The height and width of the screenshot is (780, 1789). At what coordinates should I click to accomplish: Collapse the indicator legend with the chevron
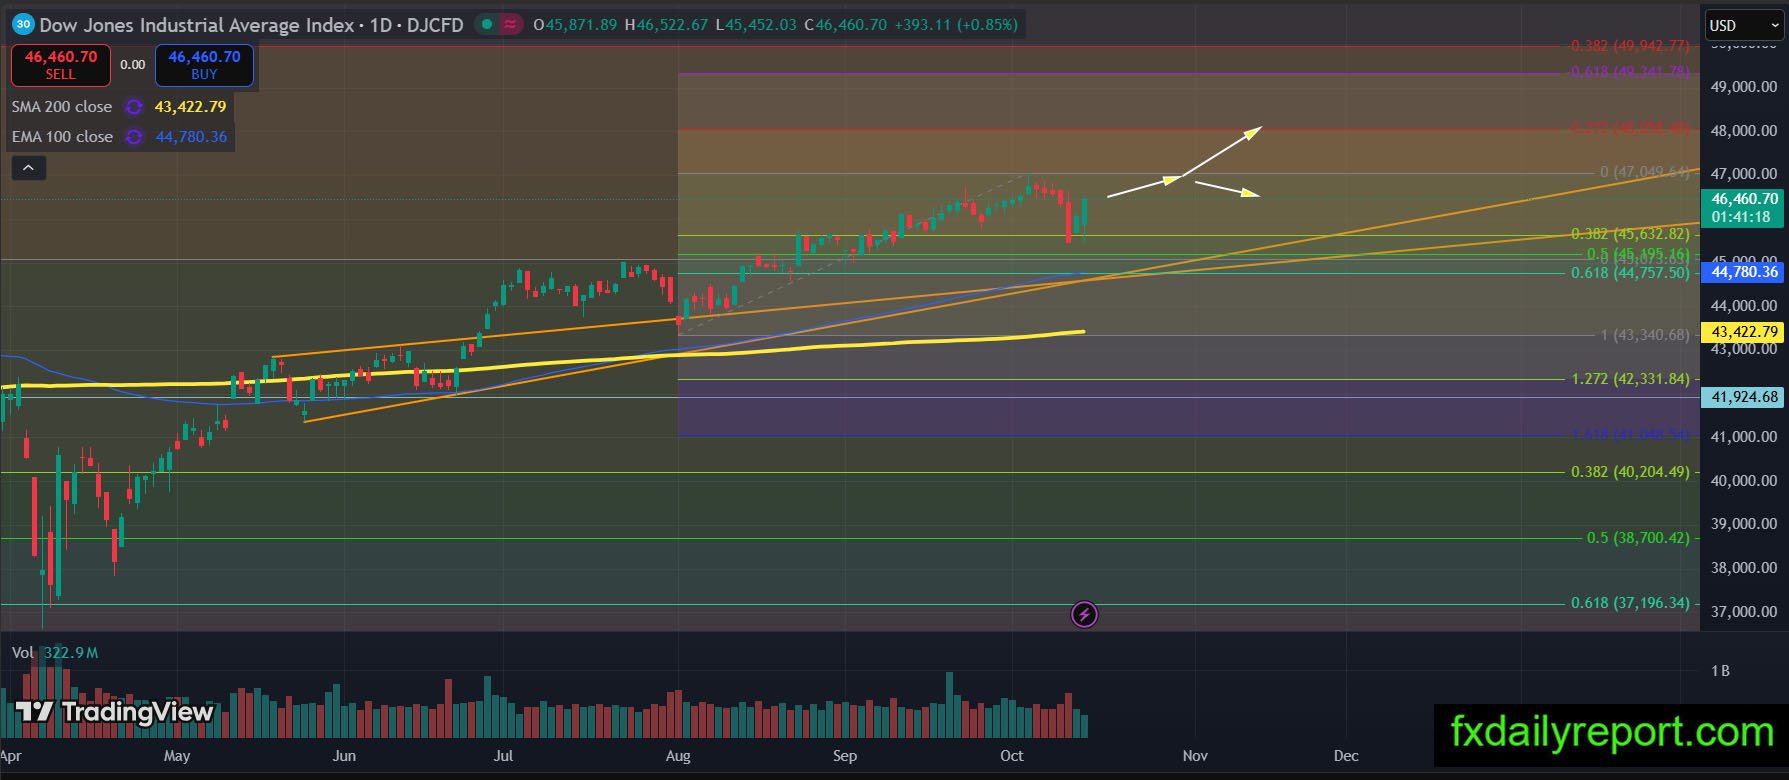point(28,168)
